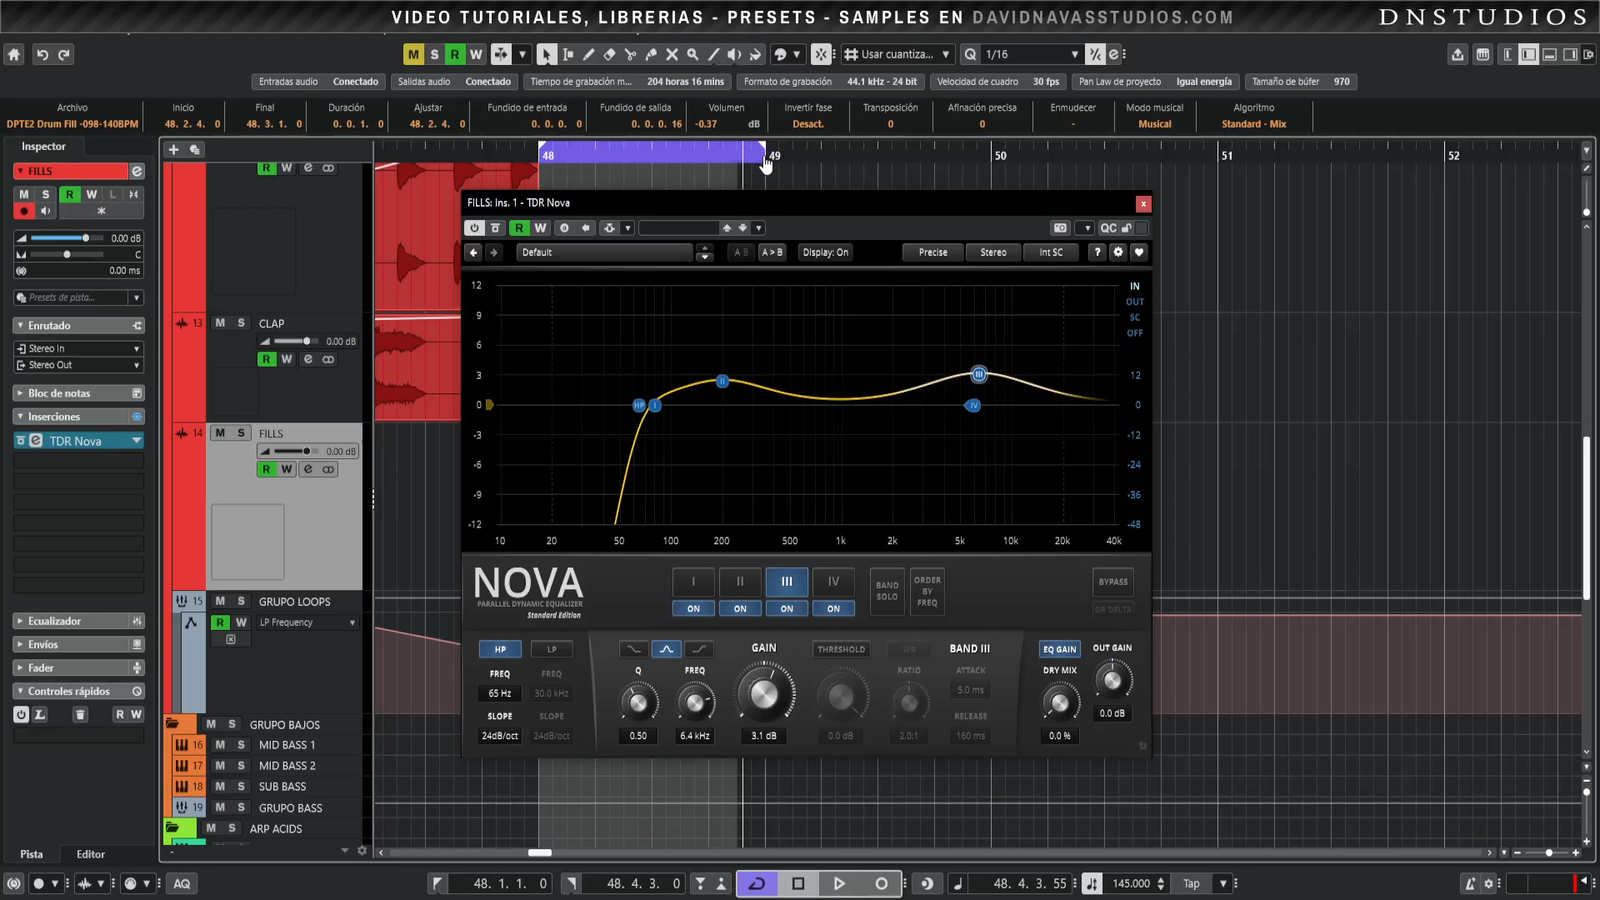Select bell filter shape for band

(x=666, y=649)
